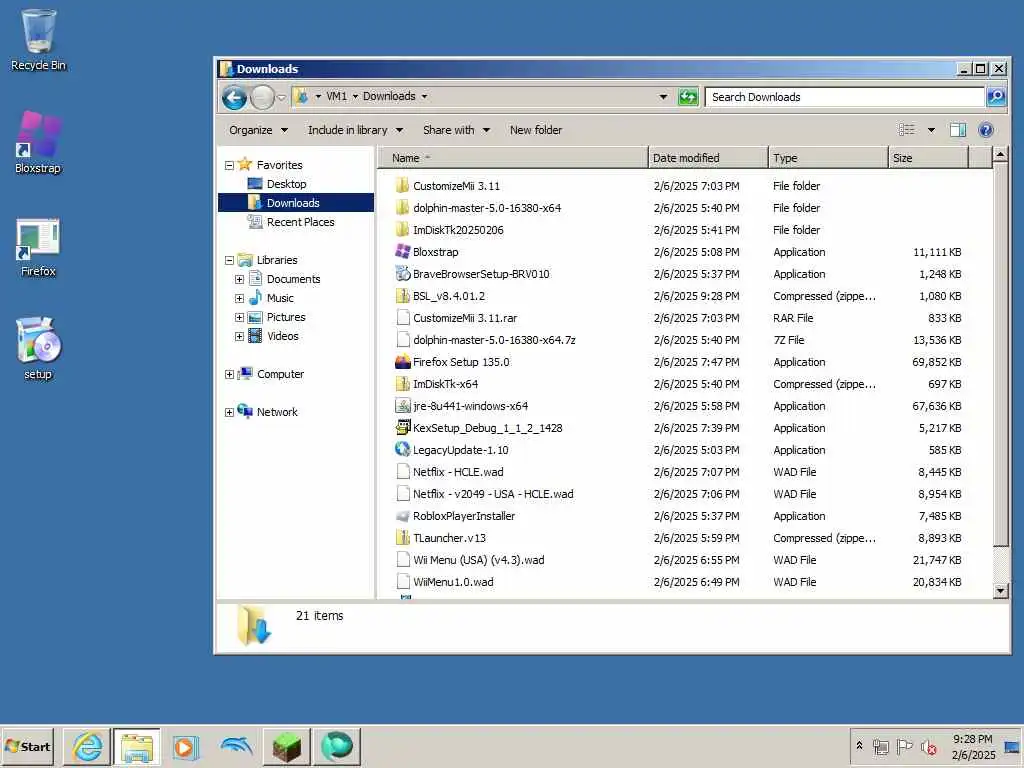
Task: Select the dolphin-master-5.0-16380-x64.7z file
Action: [494, 340]
